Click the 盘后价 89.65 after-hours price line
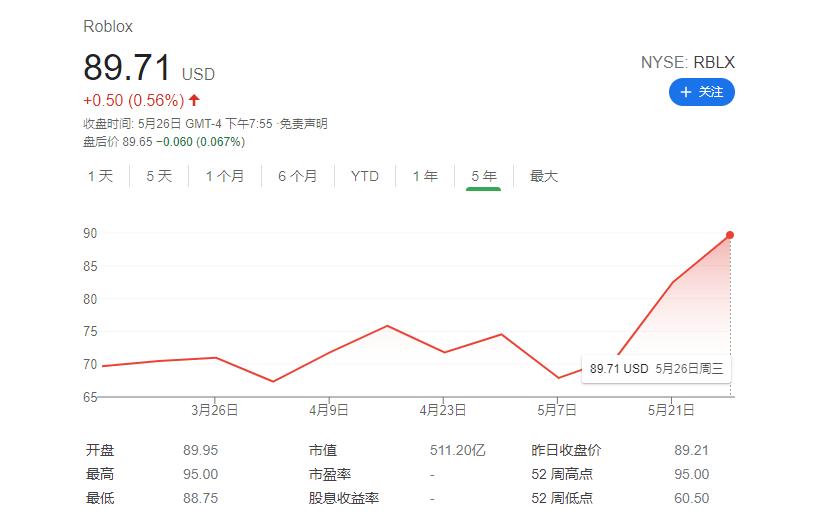This screenshot has height=529, width=816. [x=164, y=142]
